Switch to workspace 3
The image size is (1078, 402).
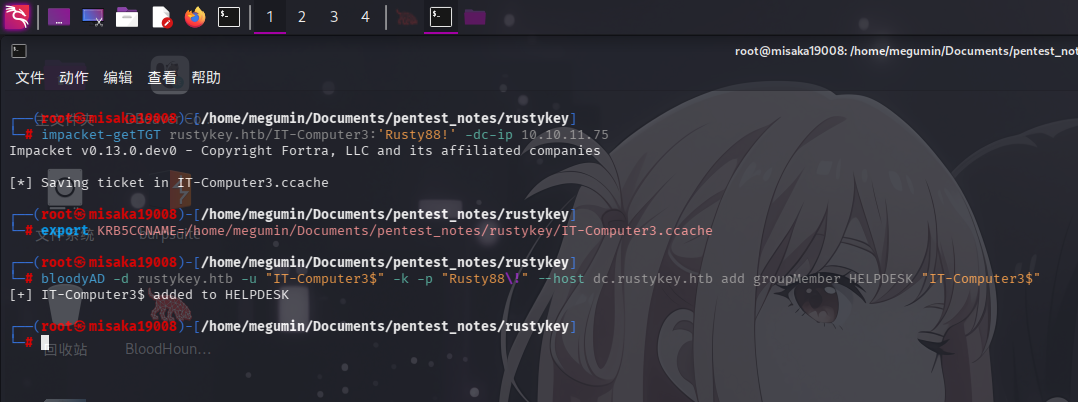pyautogui.click(x=334, y=16)
